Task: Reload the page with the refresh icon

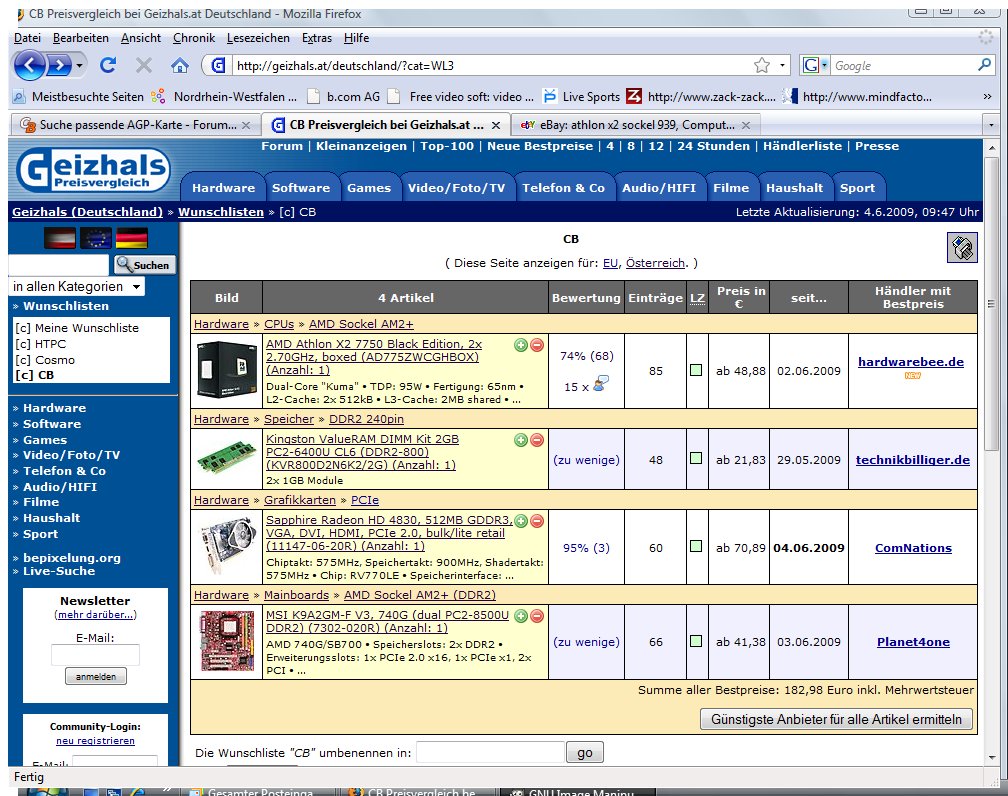Action: [x=108, y=65]
